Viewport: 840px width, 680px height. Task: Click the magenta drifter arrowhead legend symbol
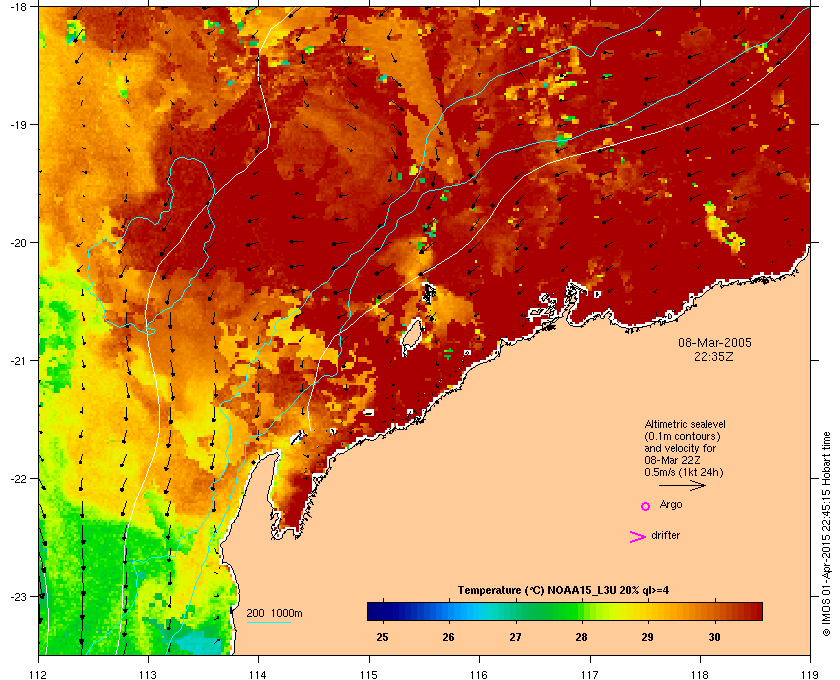(x=638, y=536)
